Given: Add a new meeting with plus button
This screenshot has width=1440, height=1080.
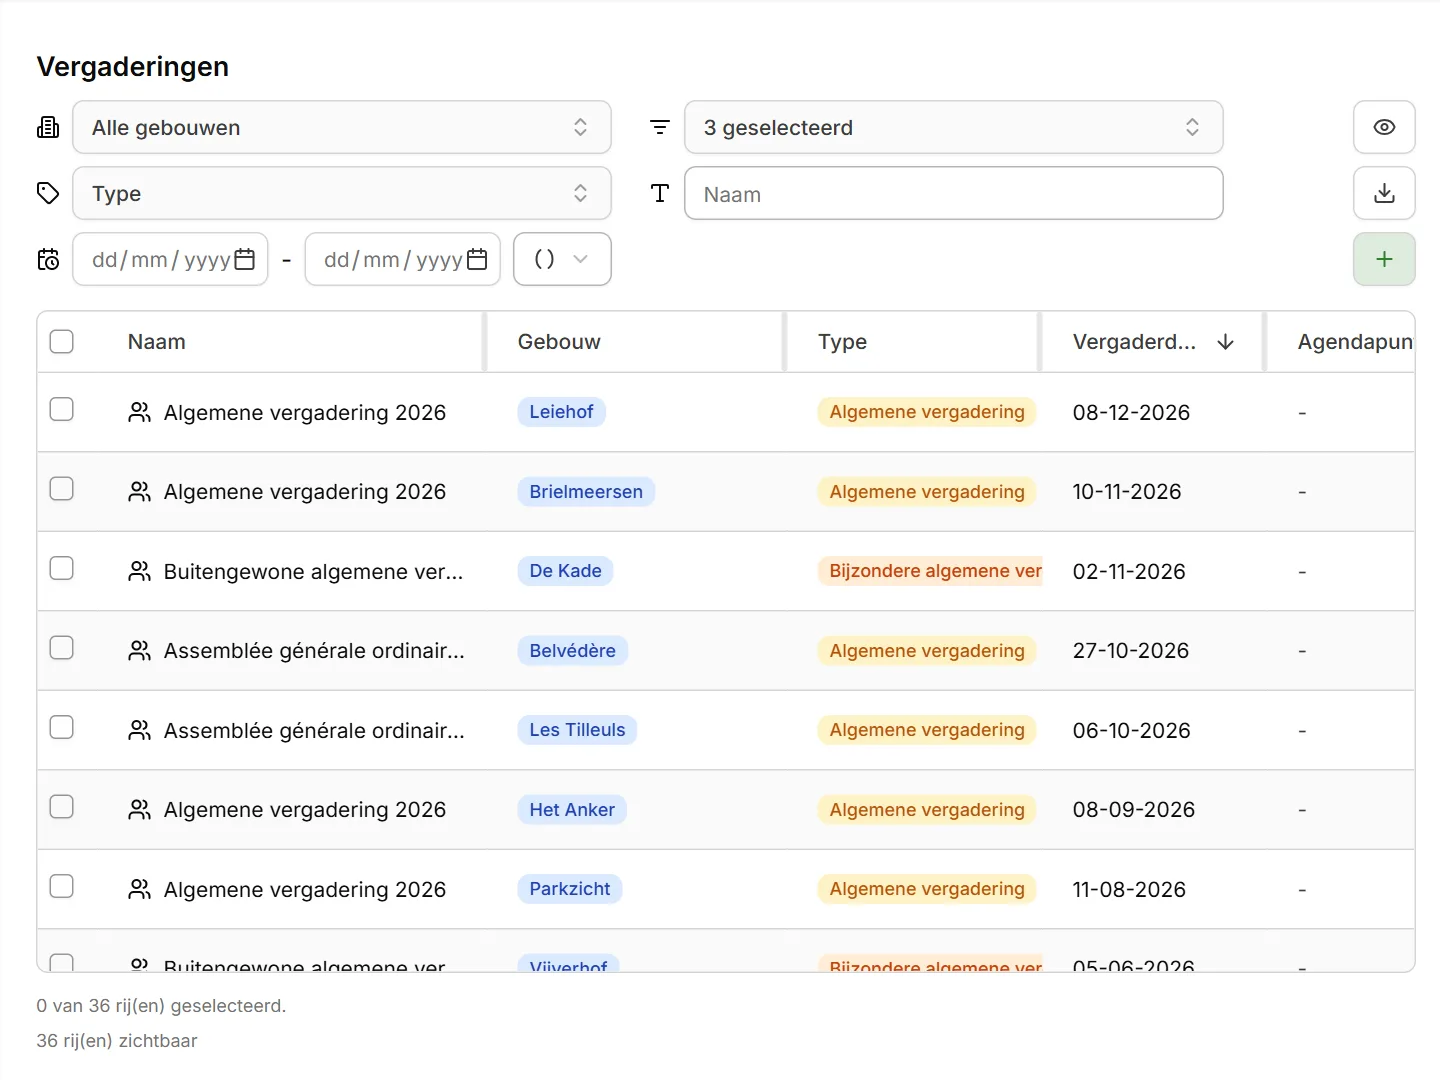Looking at the screenshot, I should click(x=1384, y=259).
